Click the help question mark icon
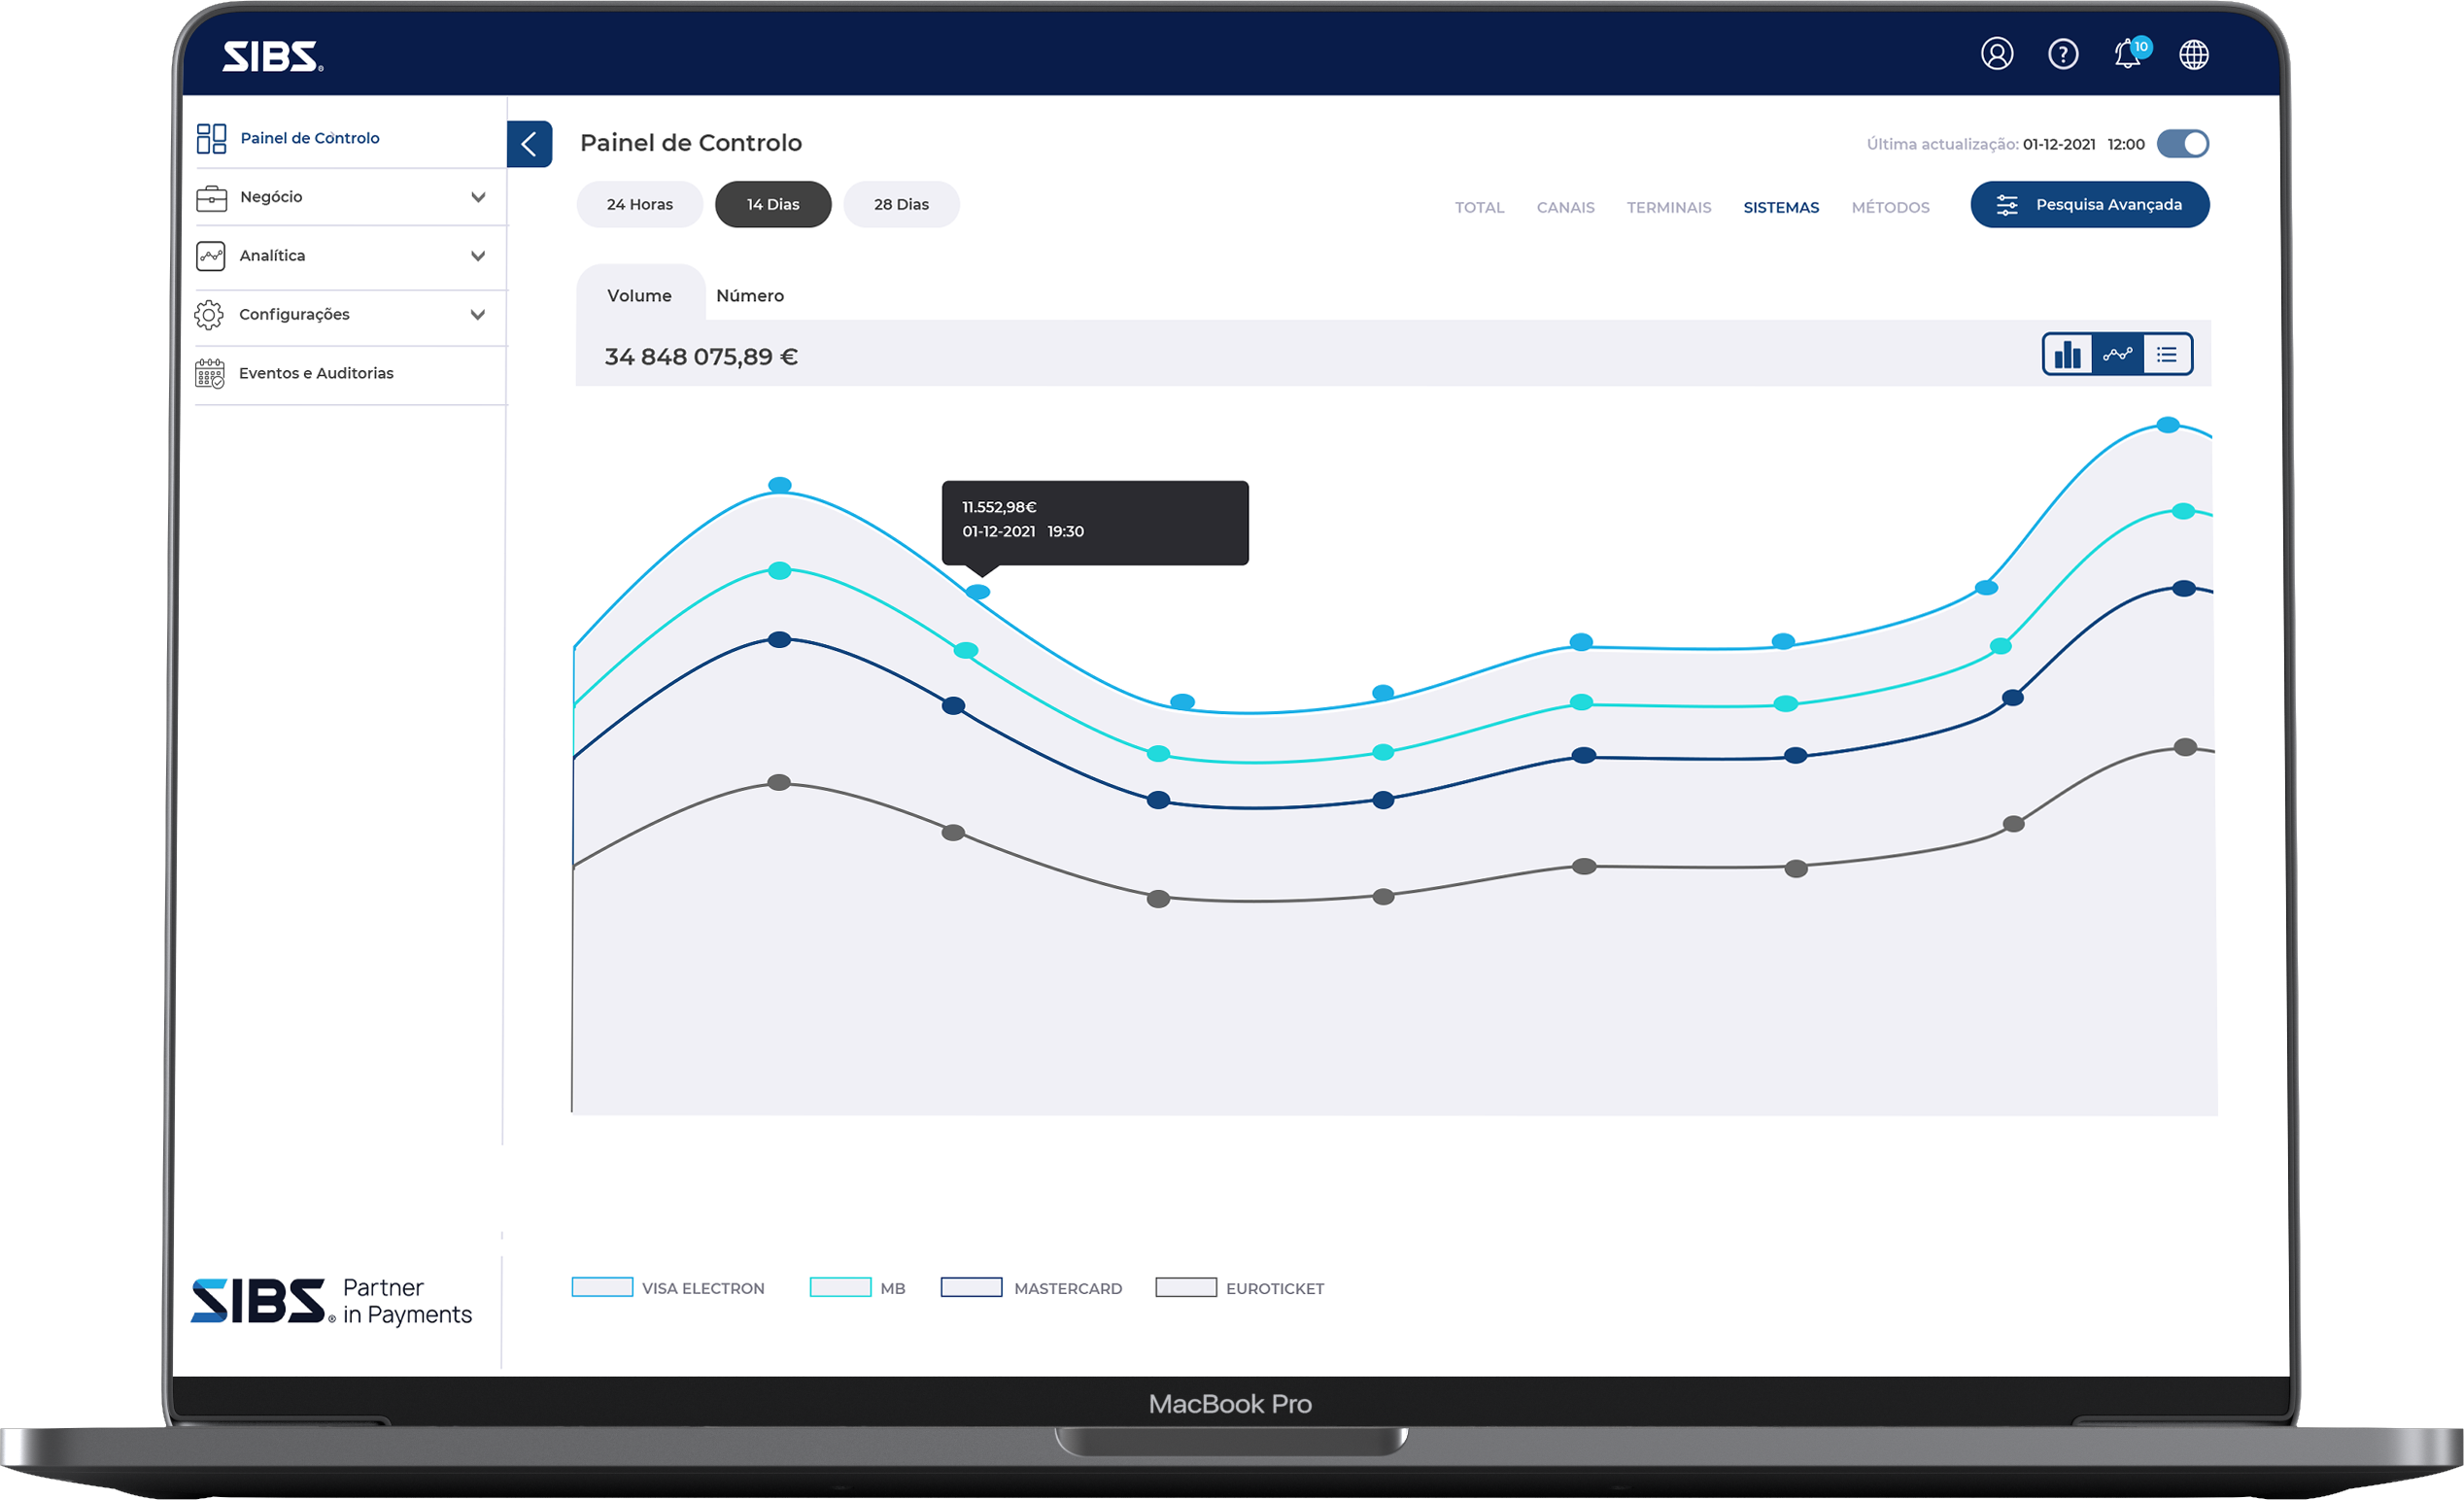 [2062, 54]
